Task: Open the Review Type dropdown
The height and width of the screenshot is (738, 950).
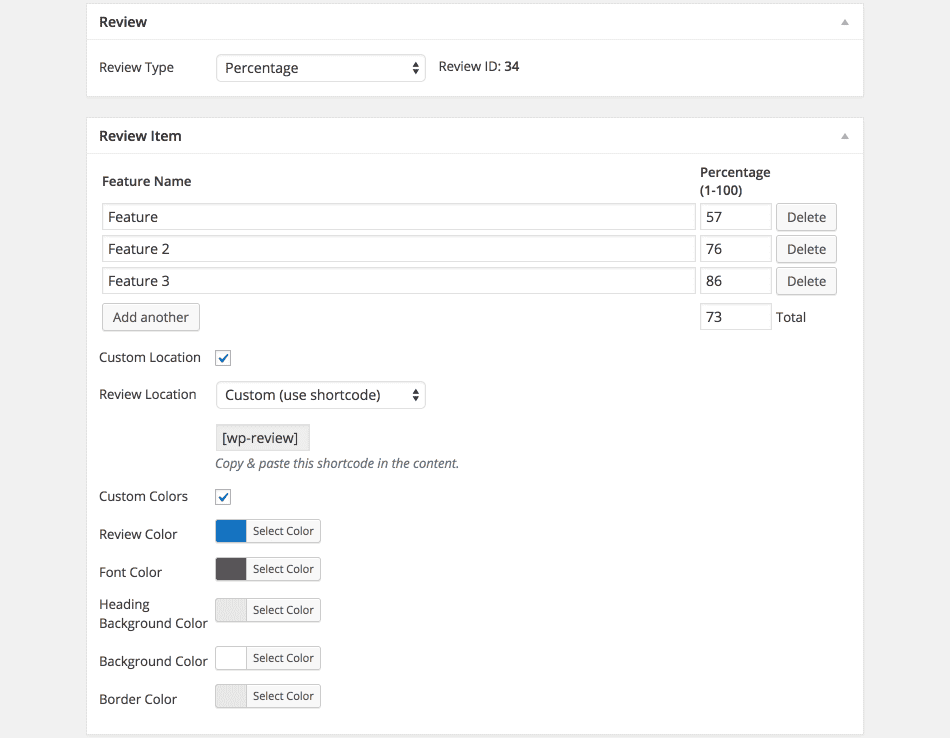Action: tap(320, 67)
